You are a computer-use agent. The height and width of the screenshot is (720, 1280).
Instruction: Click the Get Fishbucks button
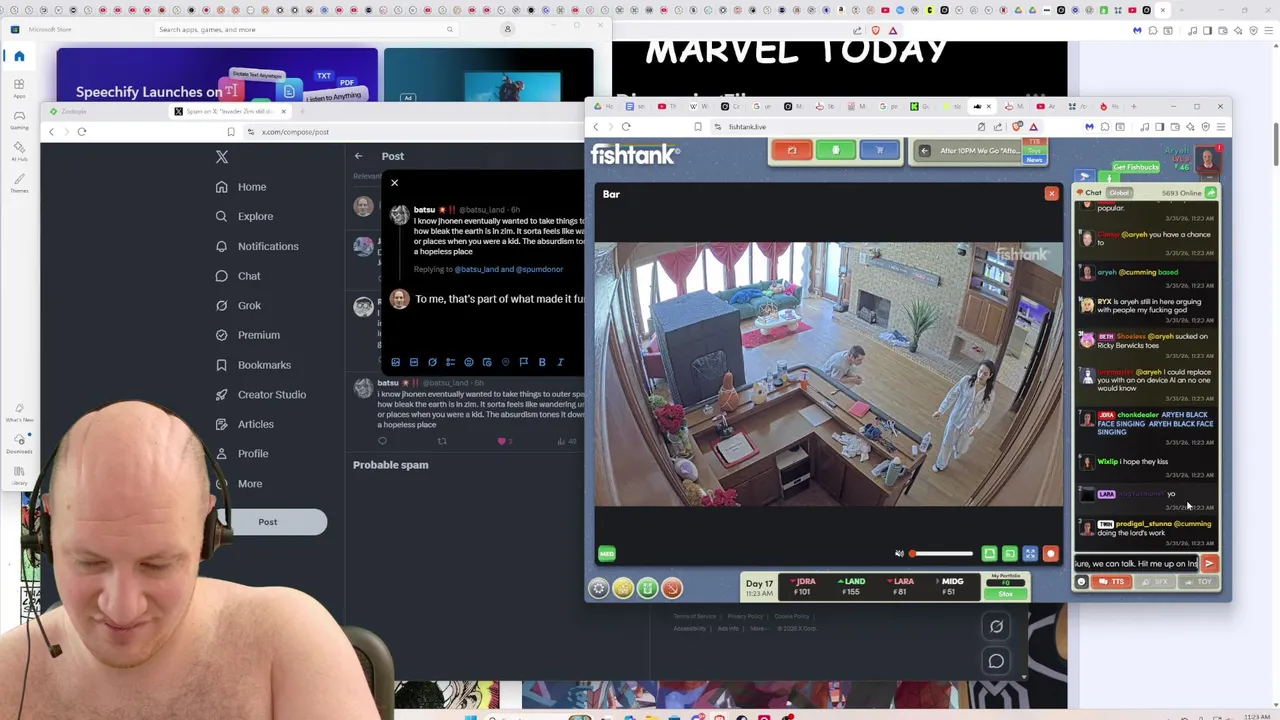coord(1135,167)
